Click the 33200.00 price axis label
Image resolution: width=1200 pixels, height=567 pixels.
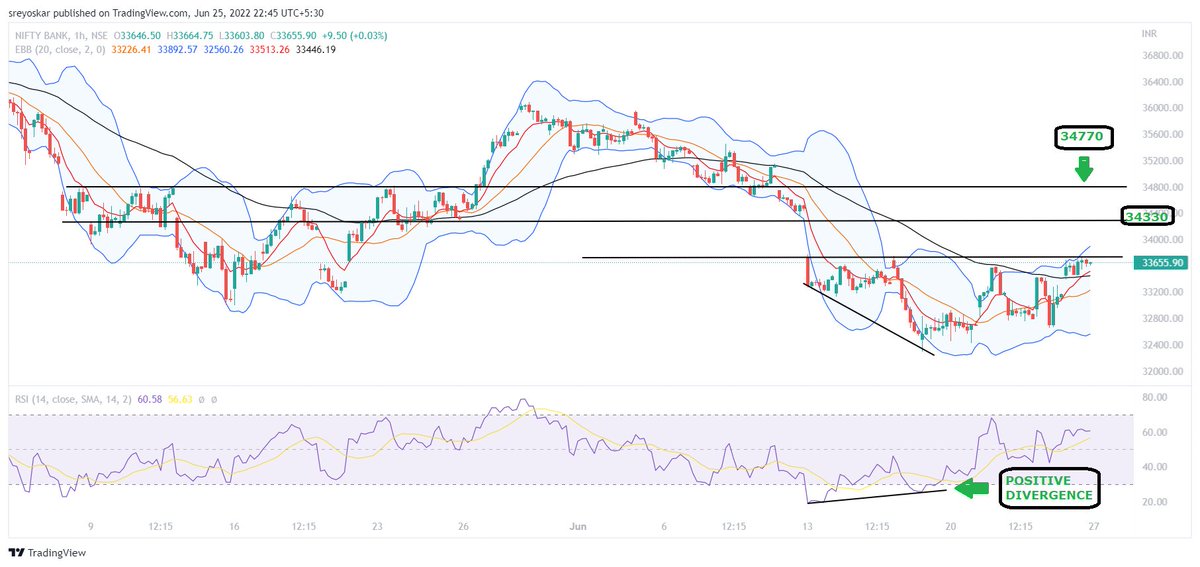1162,292
